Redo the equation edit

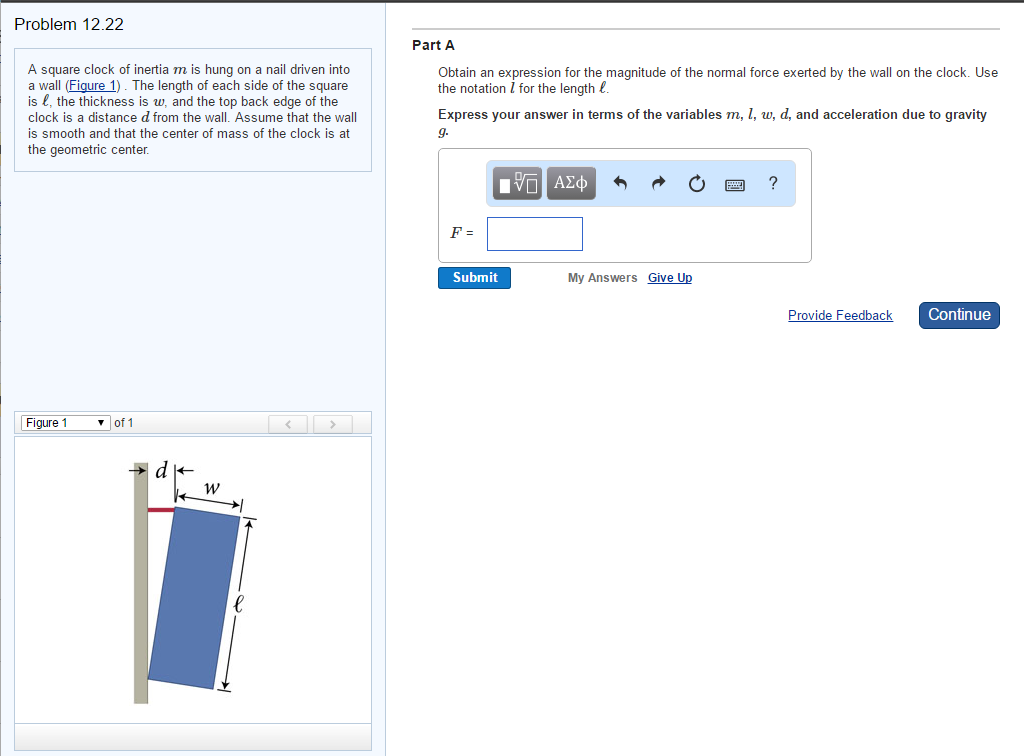coord(658,183)
